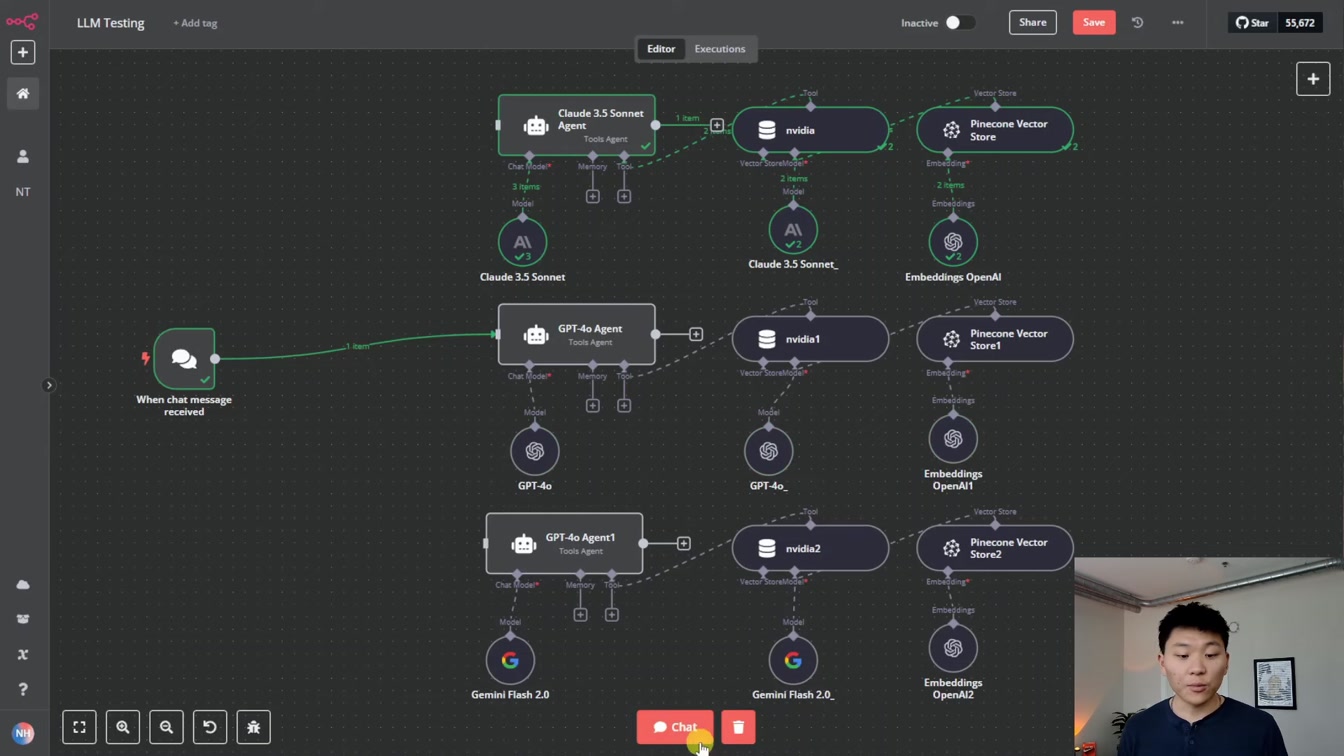Viewport: 1344px width, 756px height.
Task: Add node after GPT-4o Agent output
Action: point(696,334)
